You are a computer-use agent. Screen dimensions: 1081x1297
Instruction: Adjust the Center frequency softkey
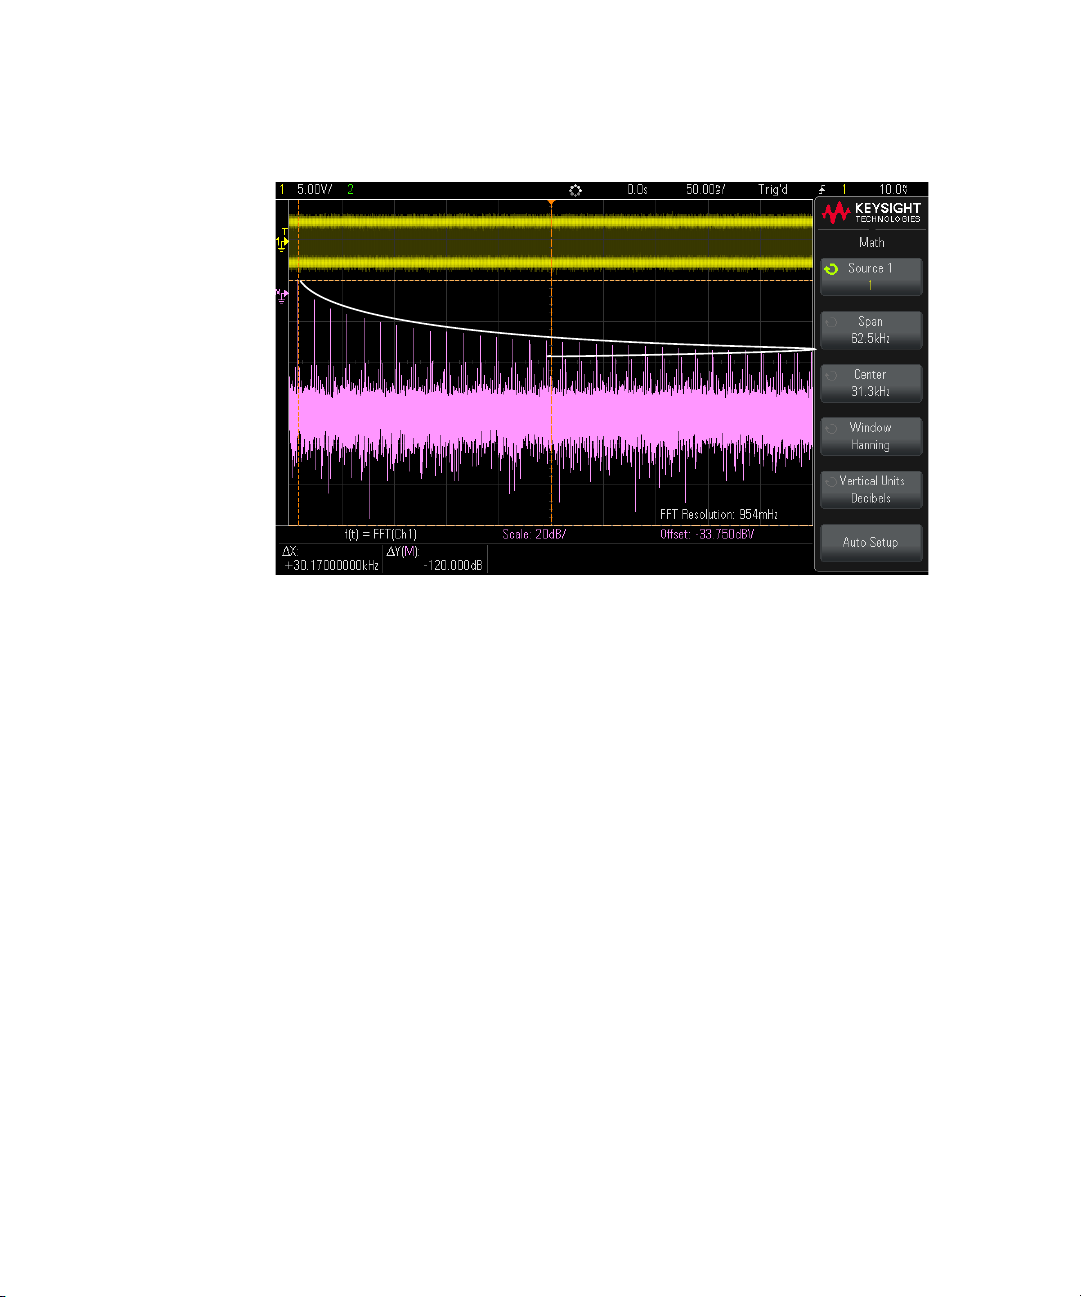click(x=871, y=383)
